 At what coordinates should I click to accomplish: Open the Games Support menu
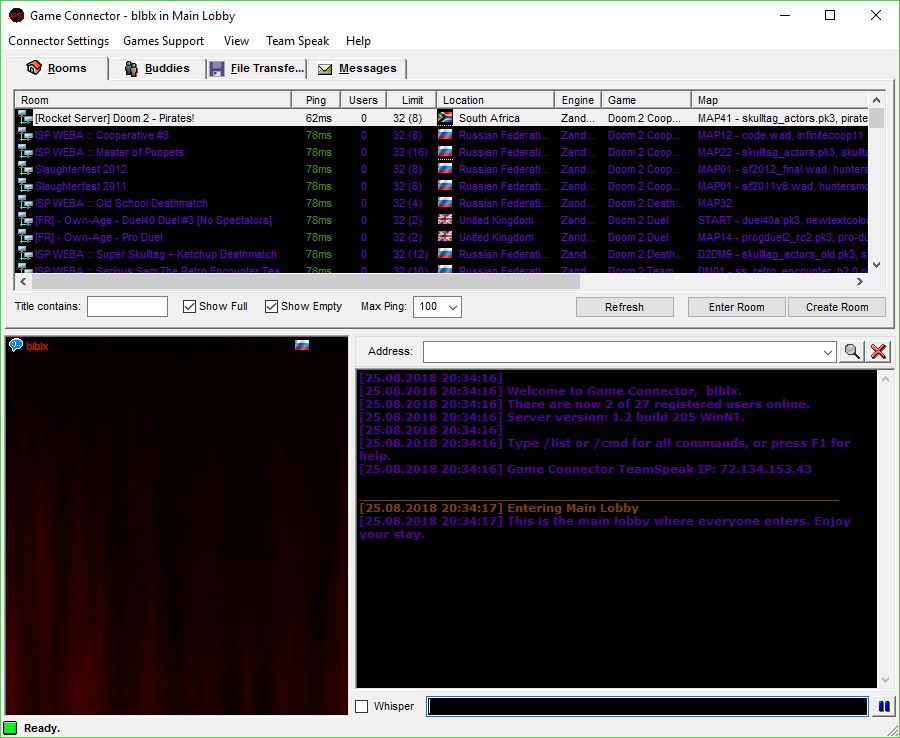(x=164, y=41)
